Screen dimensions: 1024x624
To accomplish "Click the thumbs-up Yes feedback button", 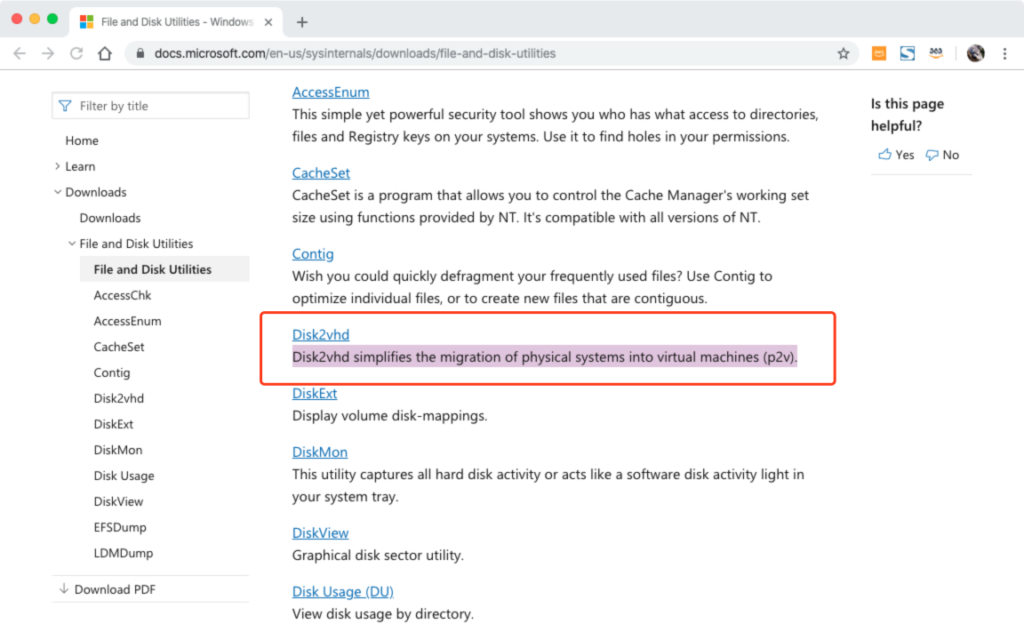I will [896, 155].
